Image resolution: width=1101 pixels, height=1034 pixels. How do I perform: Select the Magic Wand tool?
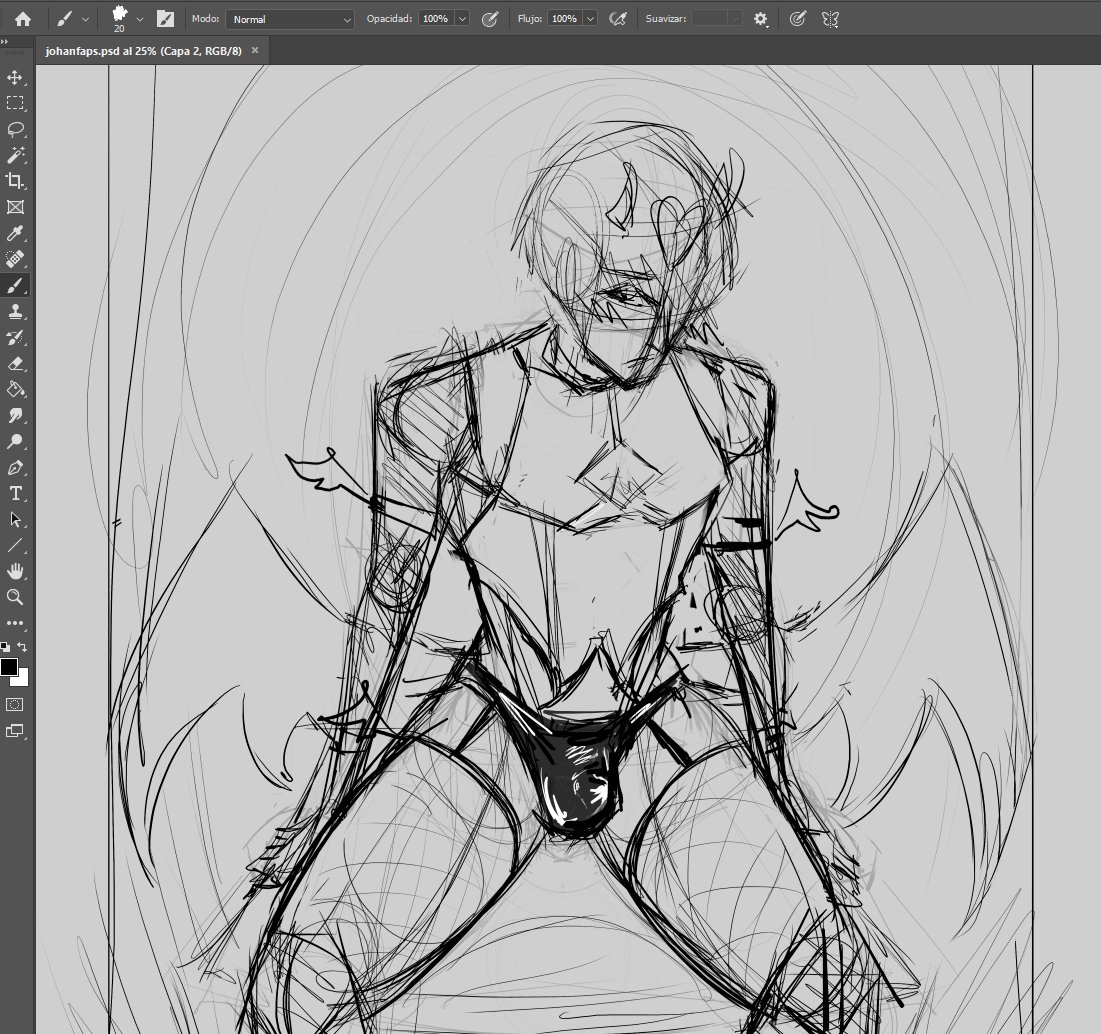15,155
